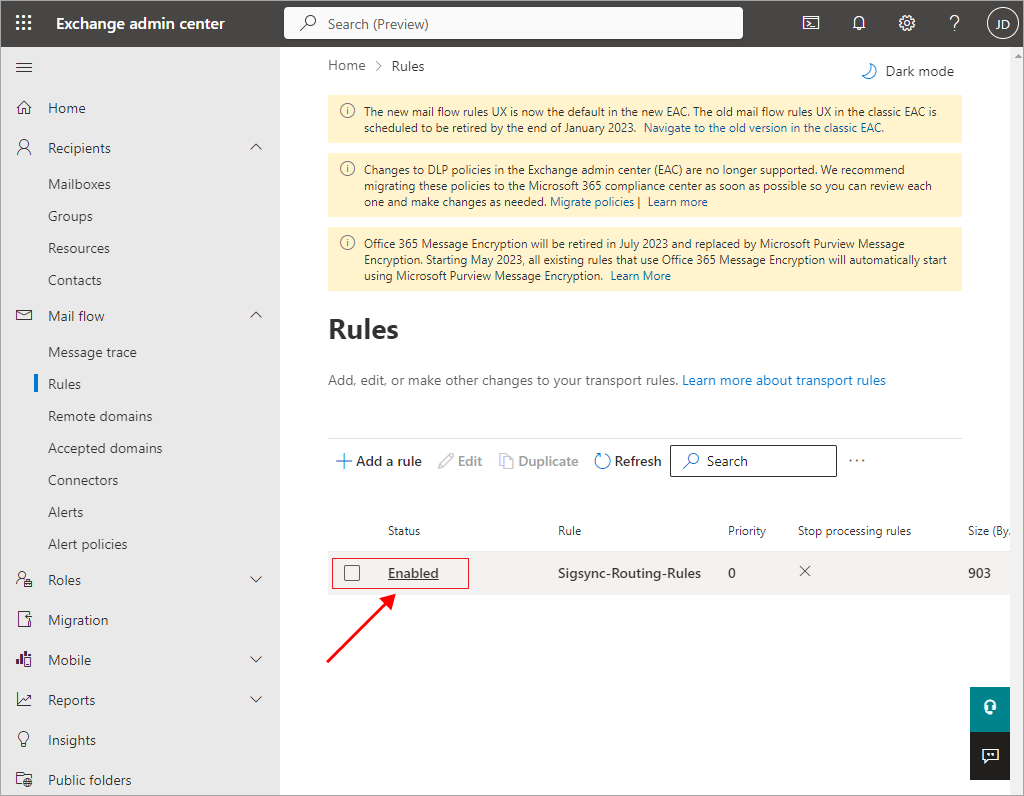Open Mailboxes in the sidebar
The height and width of the screenshot is (796, 1024).
click(x=79, y=184)
